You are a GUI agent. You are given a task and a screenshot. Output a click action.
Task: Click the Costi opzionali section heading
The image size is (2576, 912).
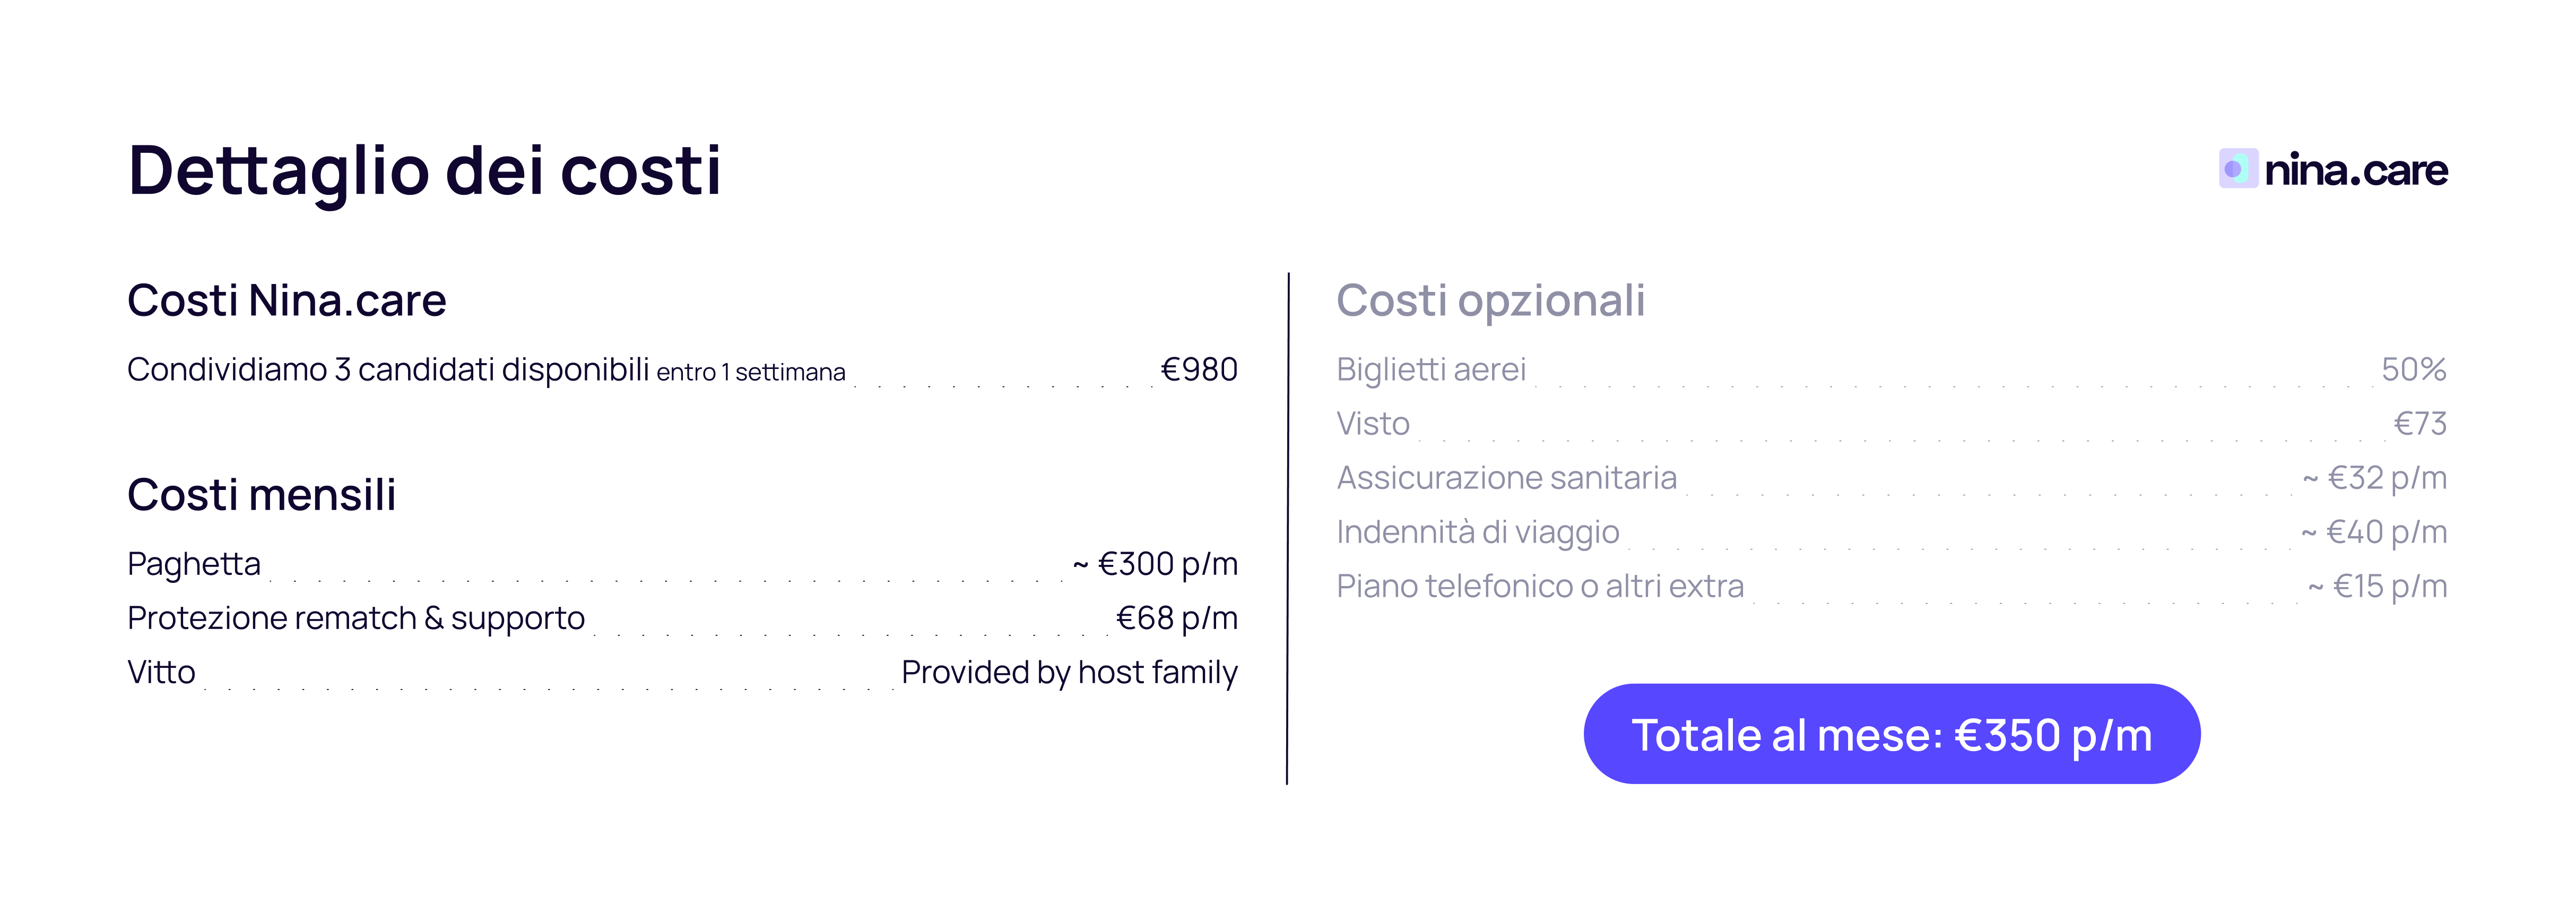[1490, 300]
